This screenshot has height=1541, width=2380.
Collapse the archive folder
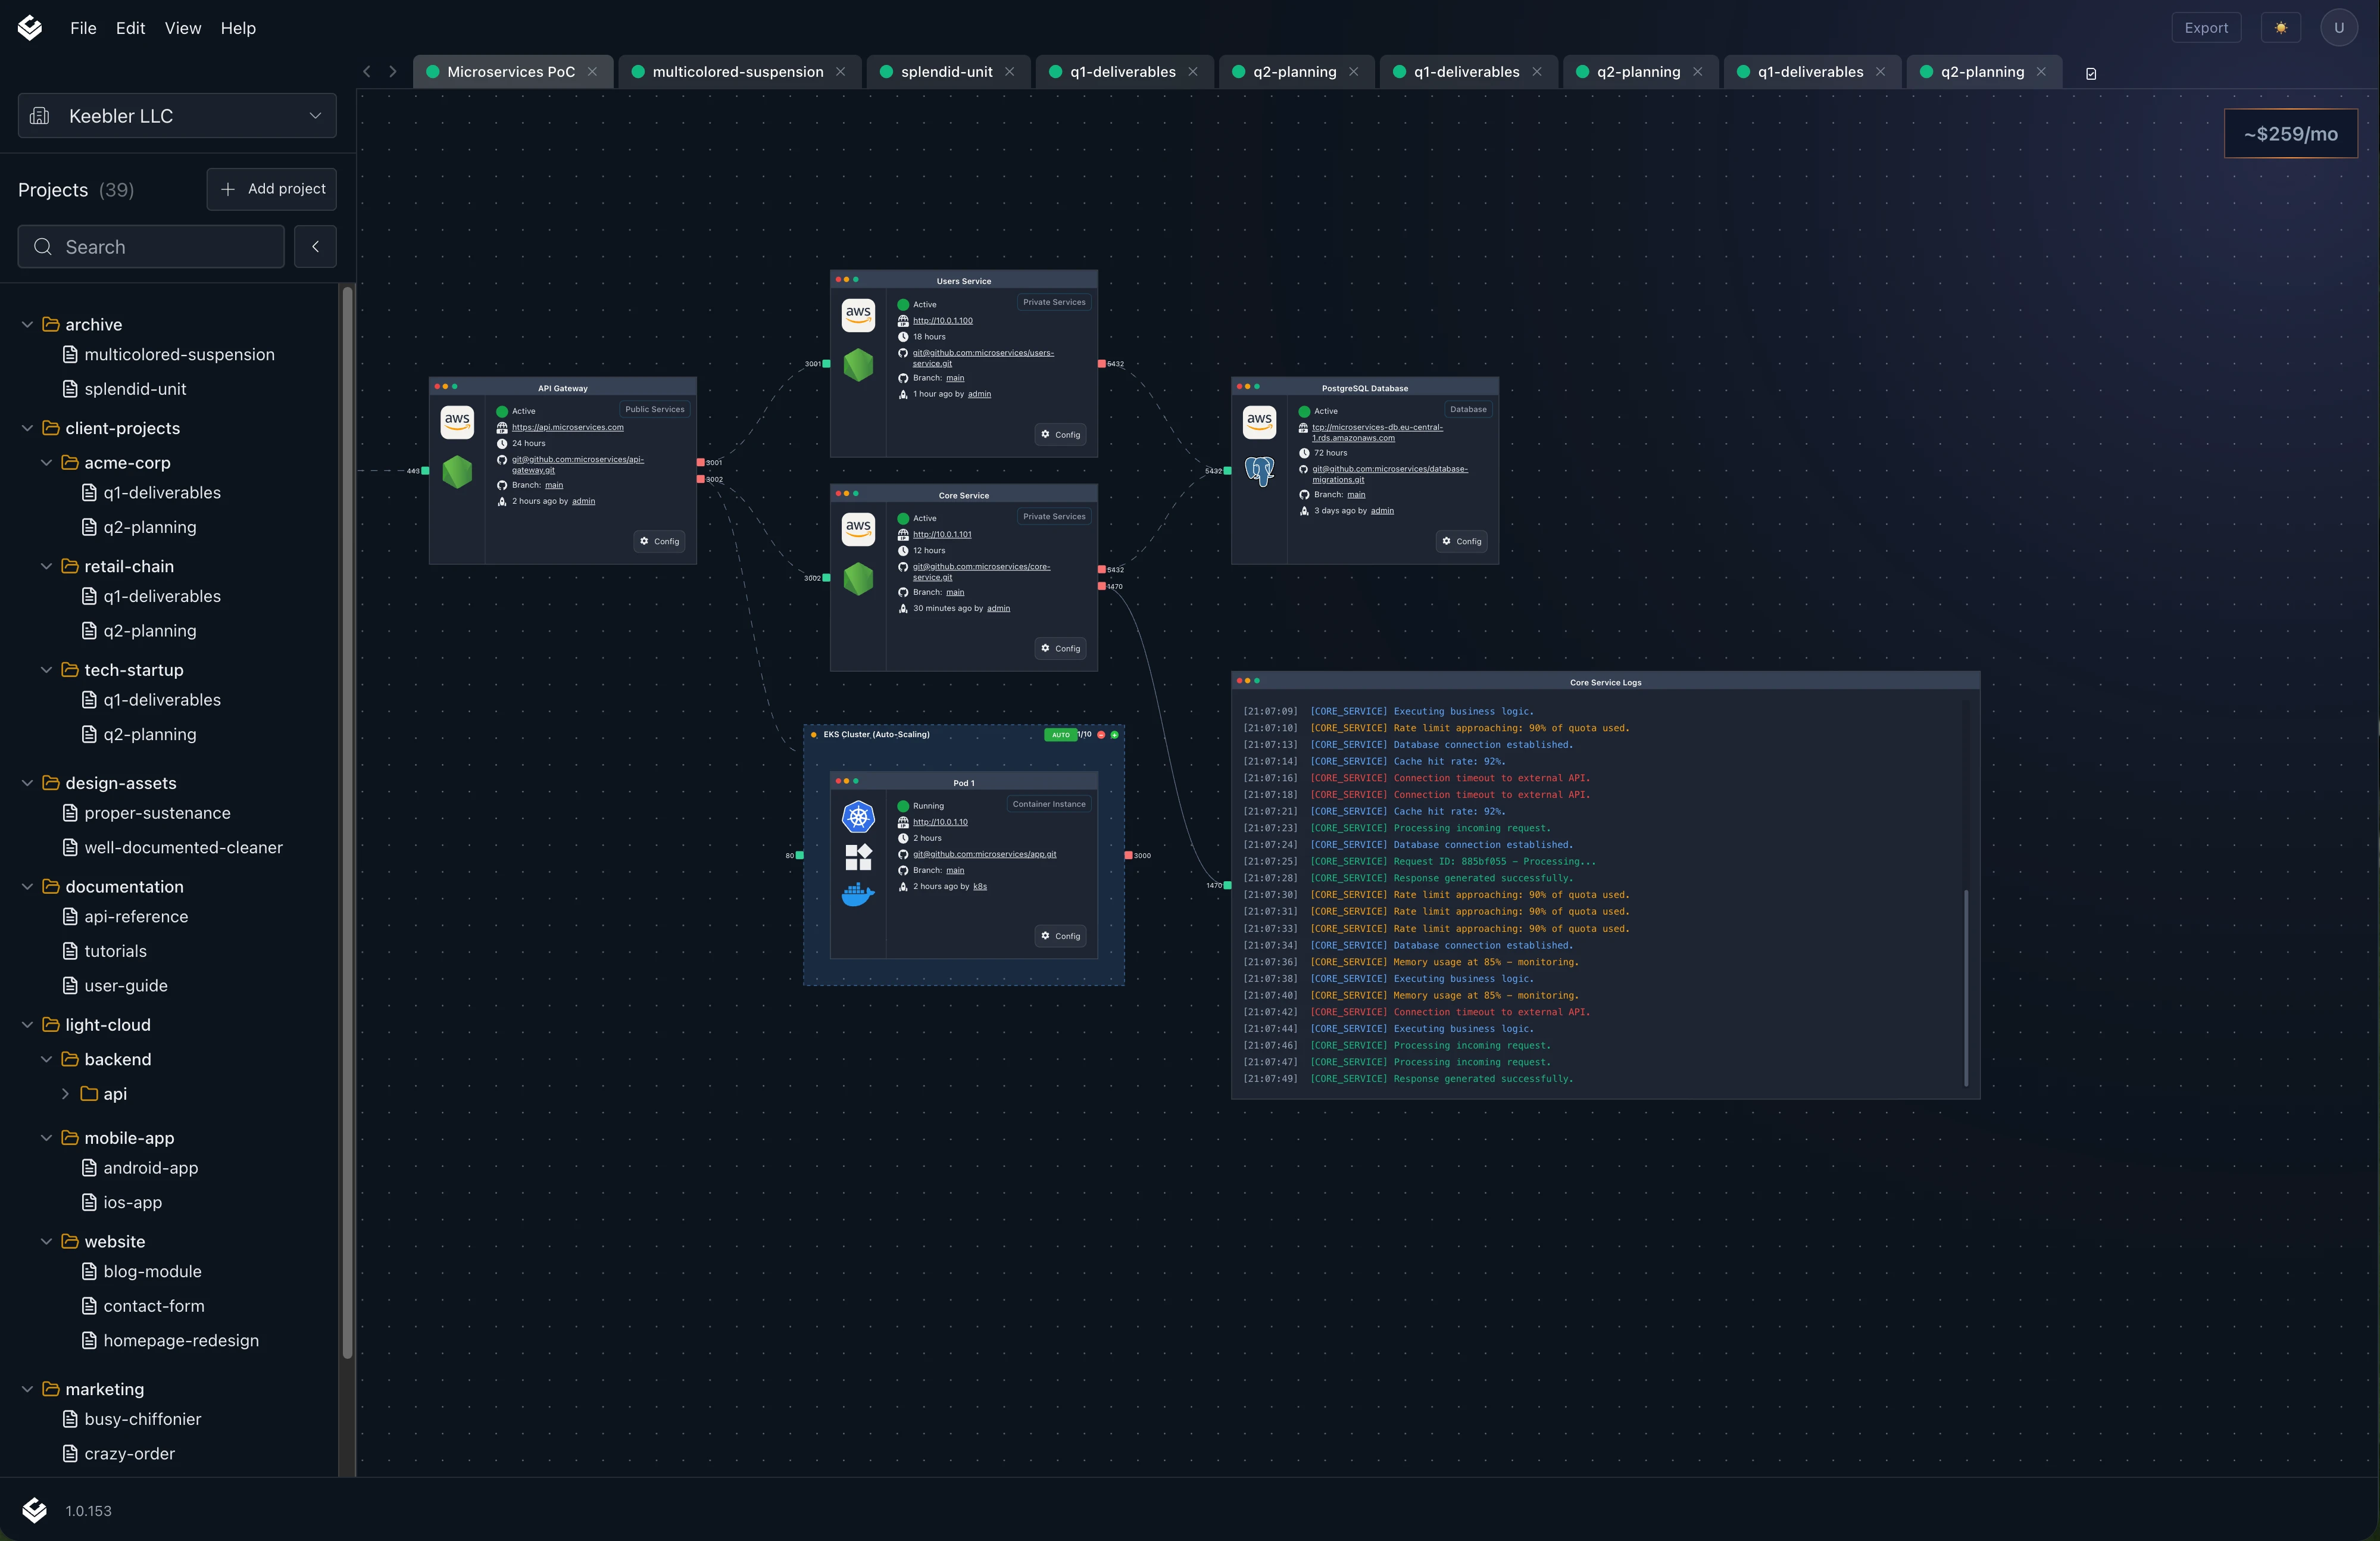[27, 325]
